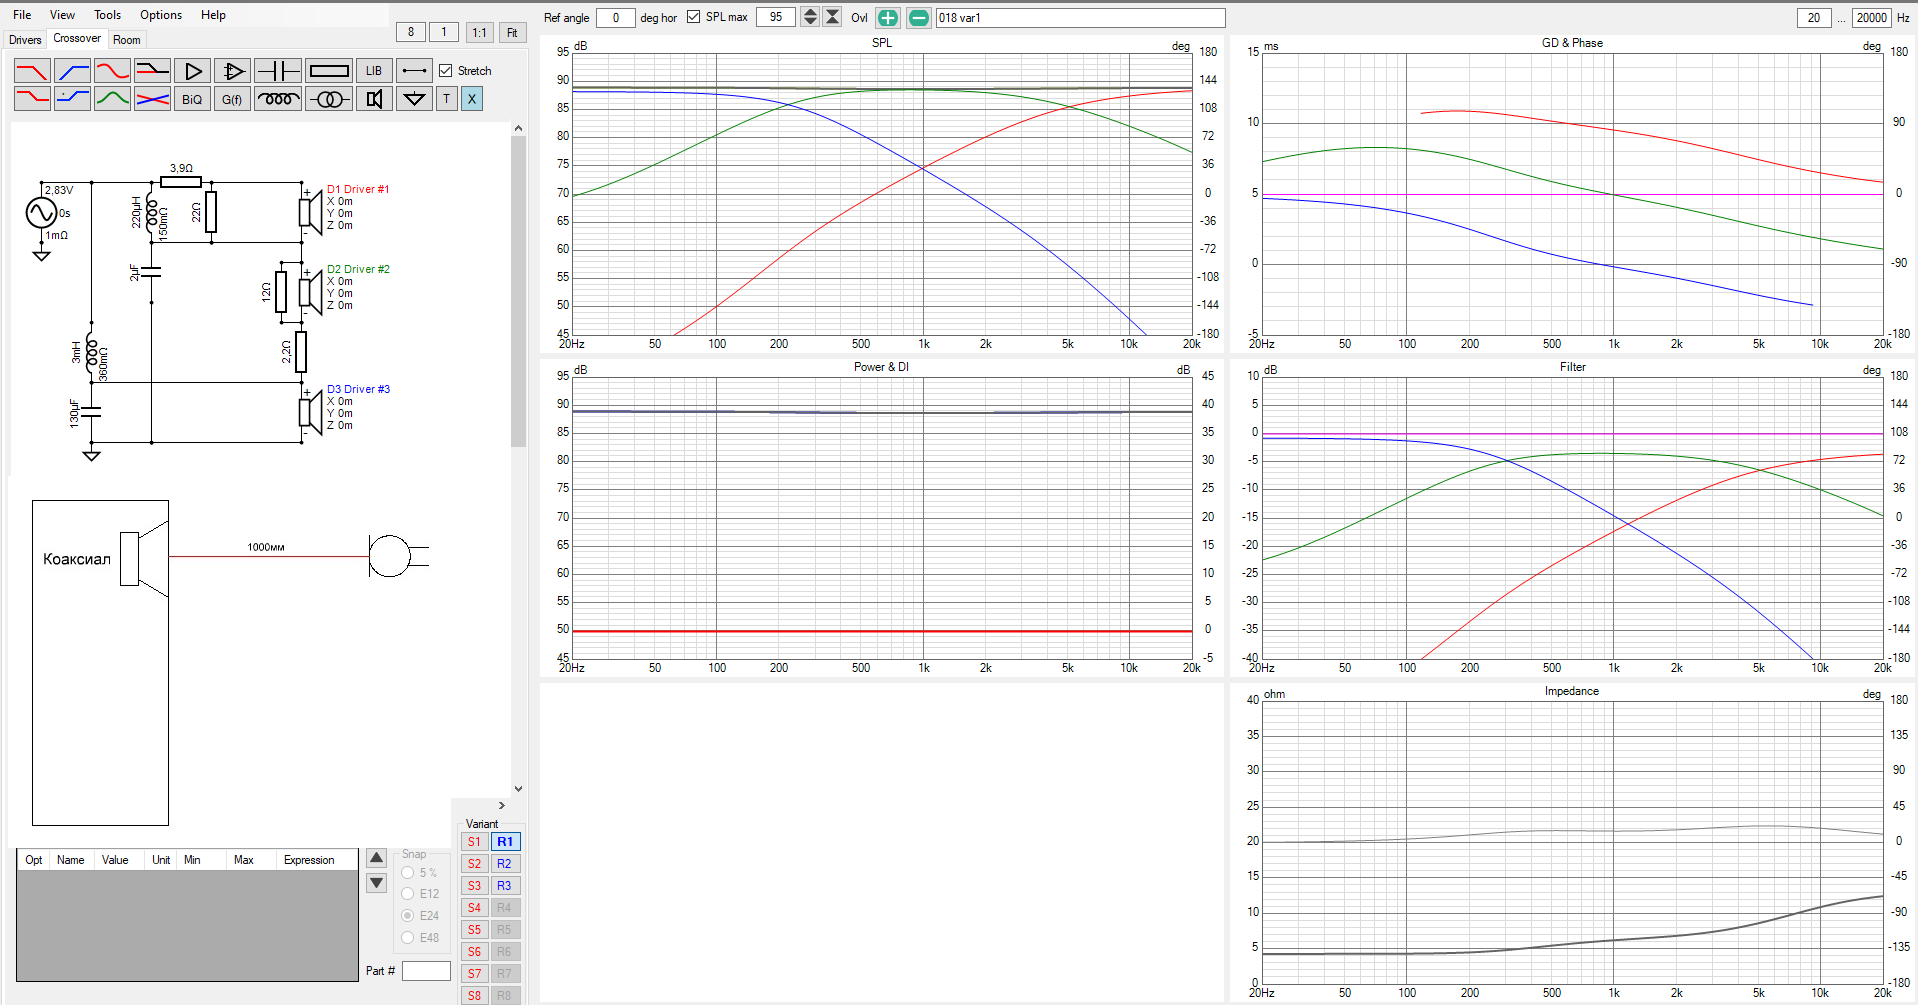Move parameter down with the down arrow button
The width and height of the screenshot is (1918, 1005).
tap(377, 883)
